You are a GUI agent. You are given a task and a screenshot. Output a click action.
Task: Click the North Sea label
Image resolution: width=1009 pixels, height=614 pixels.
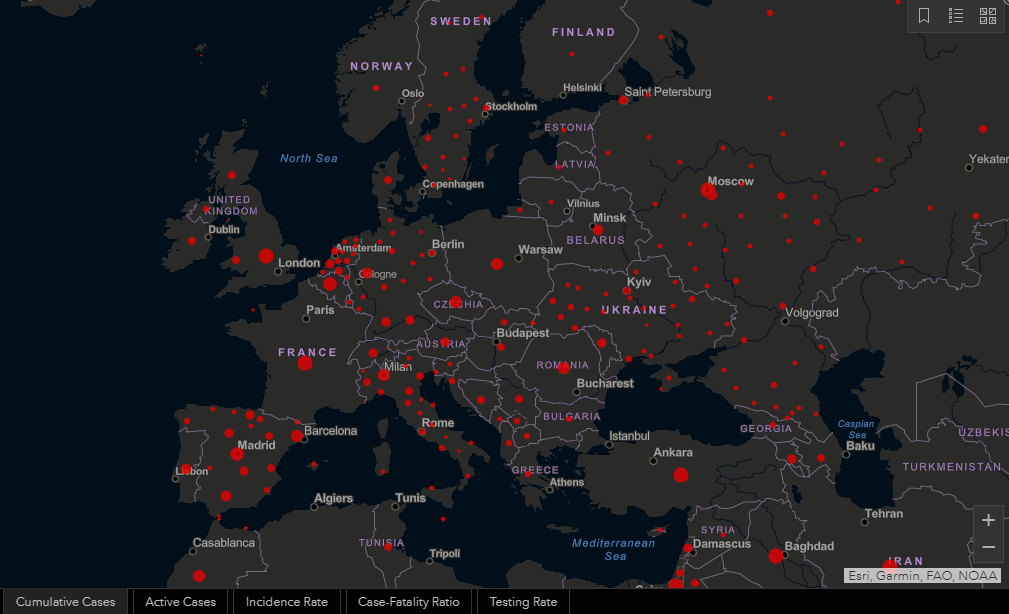(x=308, y=158)
